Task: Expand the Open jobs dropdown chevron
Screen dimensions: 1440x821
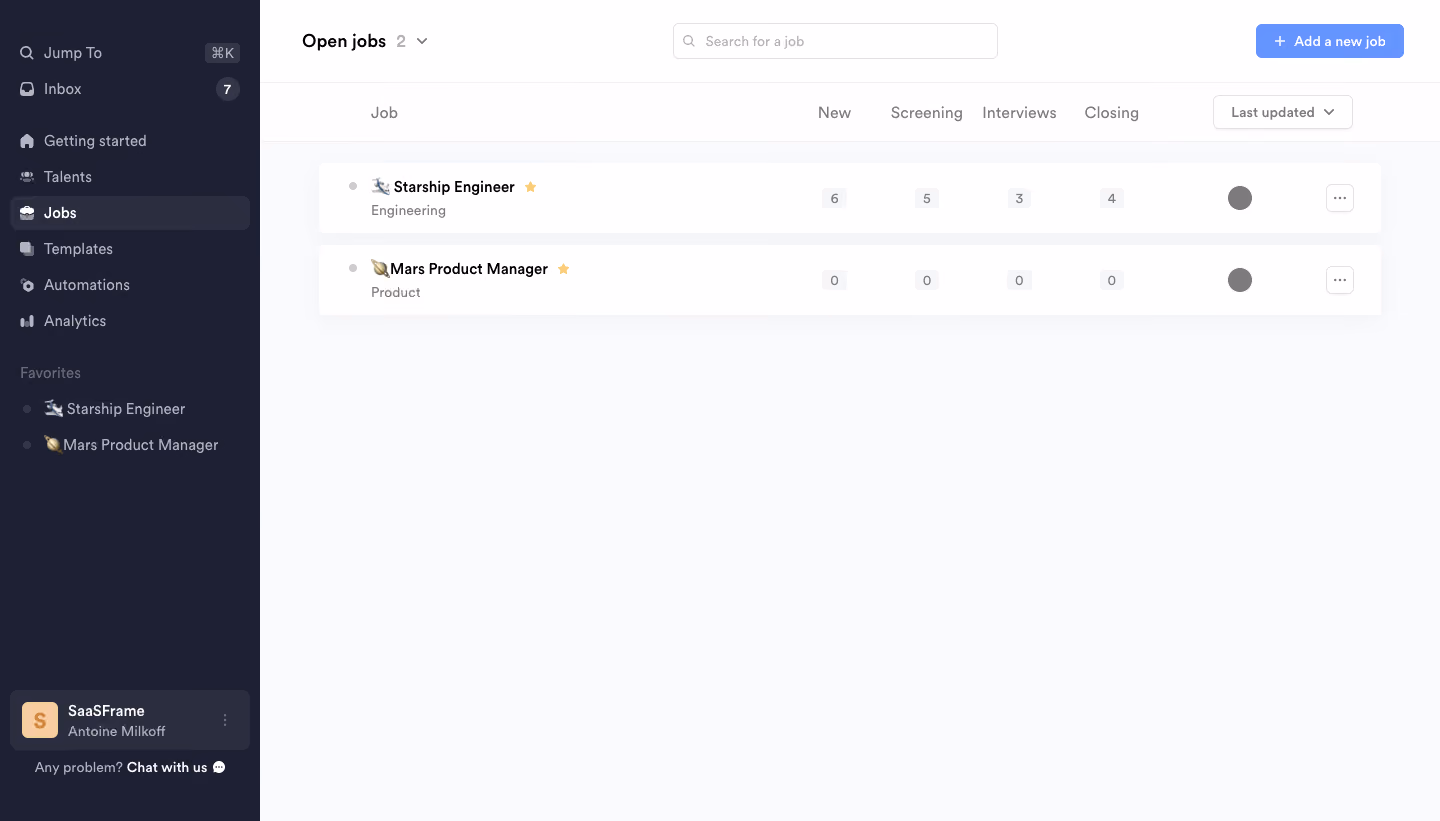Action: pos(422,41)
